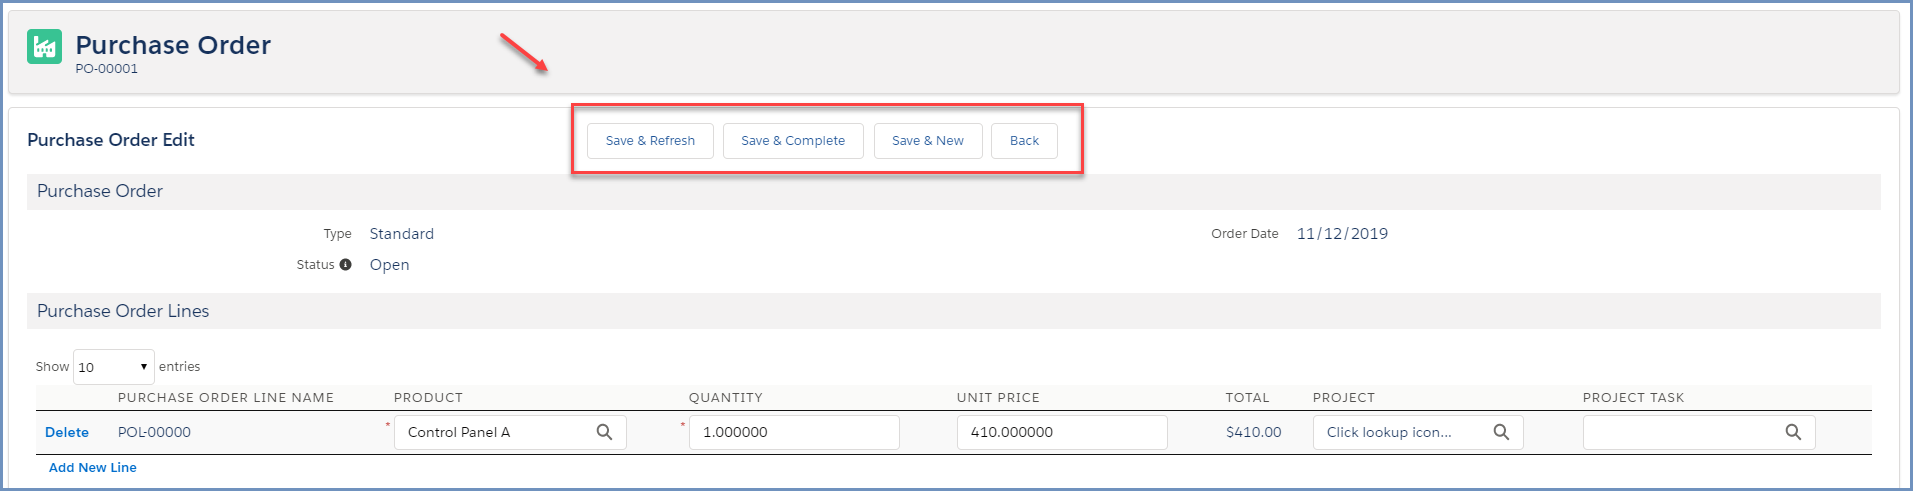
Task: Open Project lookup magnifier icon
Action: [1501, 432]
